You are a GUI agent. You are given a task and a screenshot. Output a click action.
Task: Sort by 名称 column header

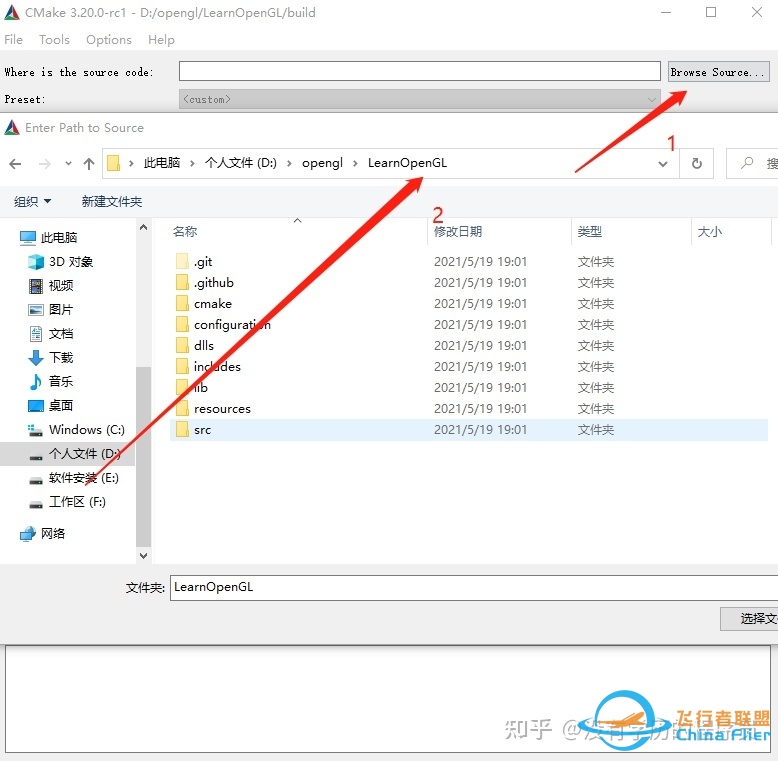coord(185,232)
